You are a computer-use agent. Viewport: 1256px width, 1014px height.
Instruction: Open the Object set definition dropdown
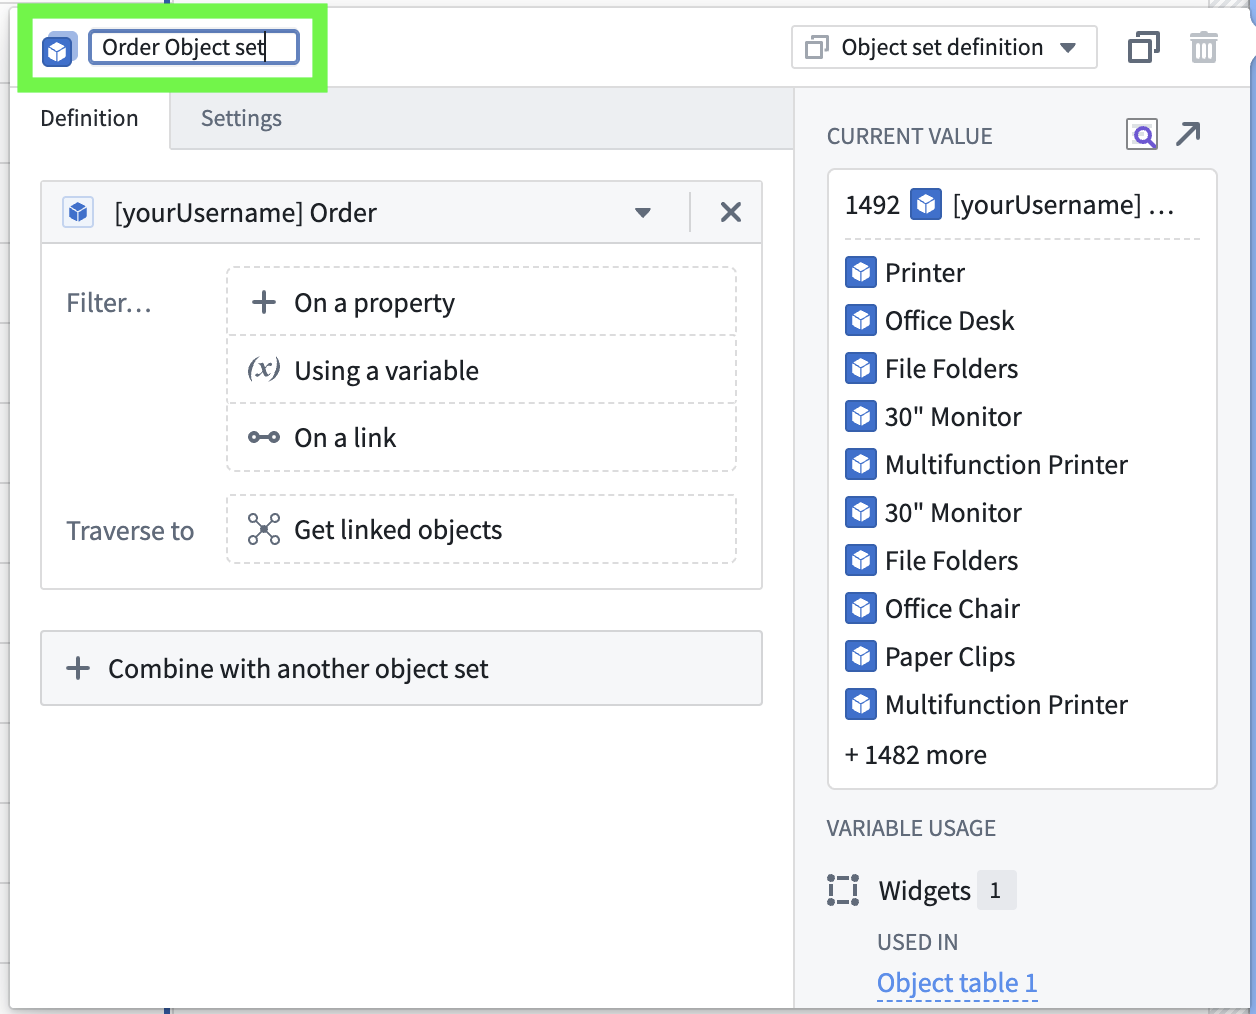pyautogui.click(x=943, y=46)
